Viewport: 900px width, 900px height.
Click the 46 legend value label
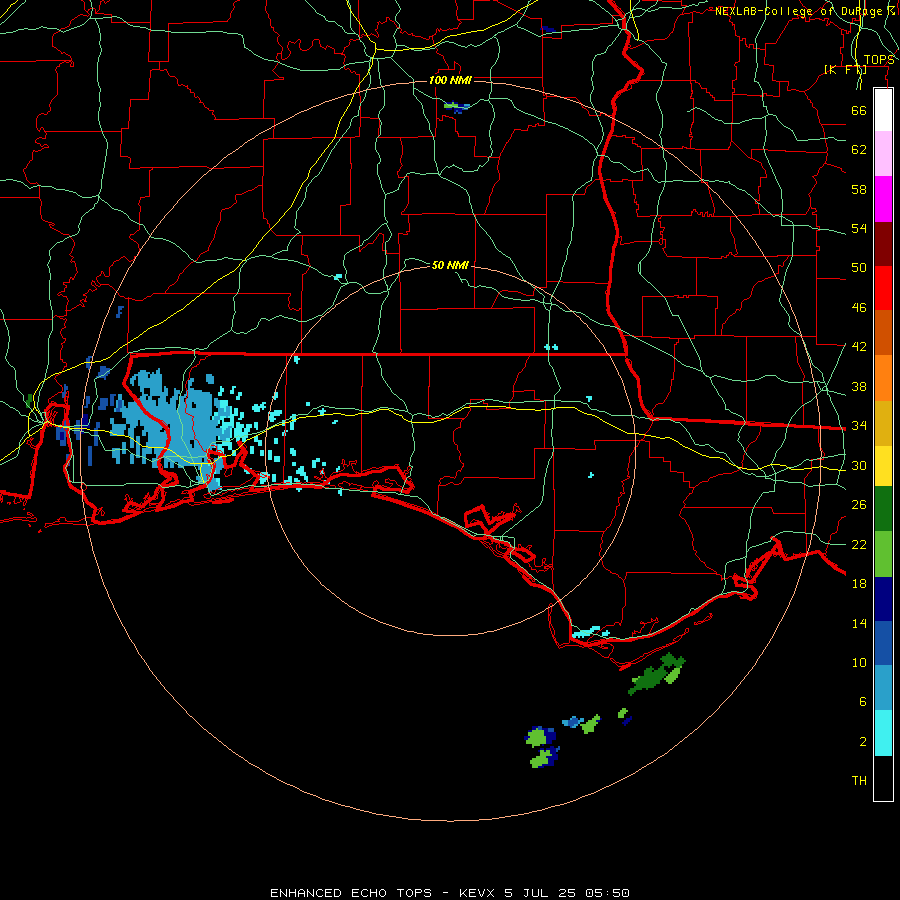click(x=859, y=308)
